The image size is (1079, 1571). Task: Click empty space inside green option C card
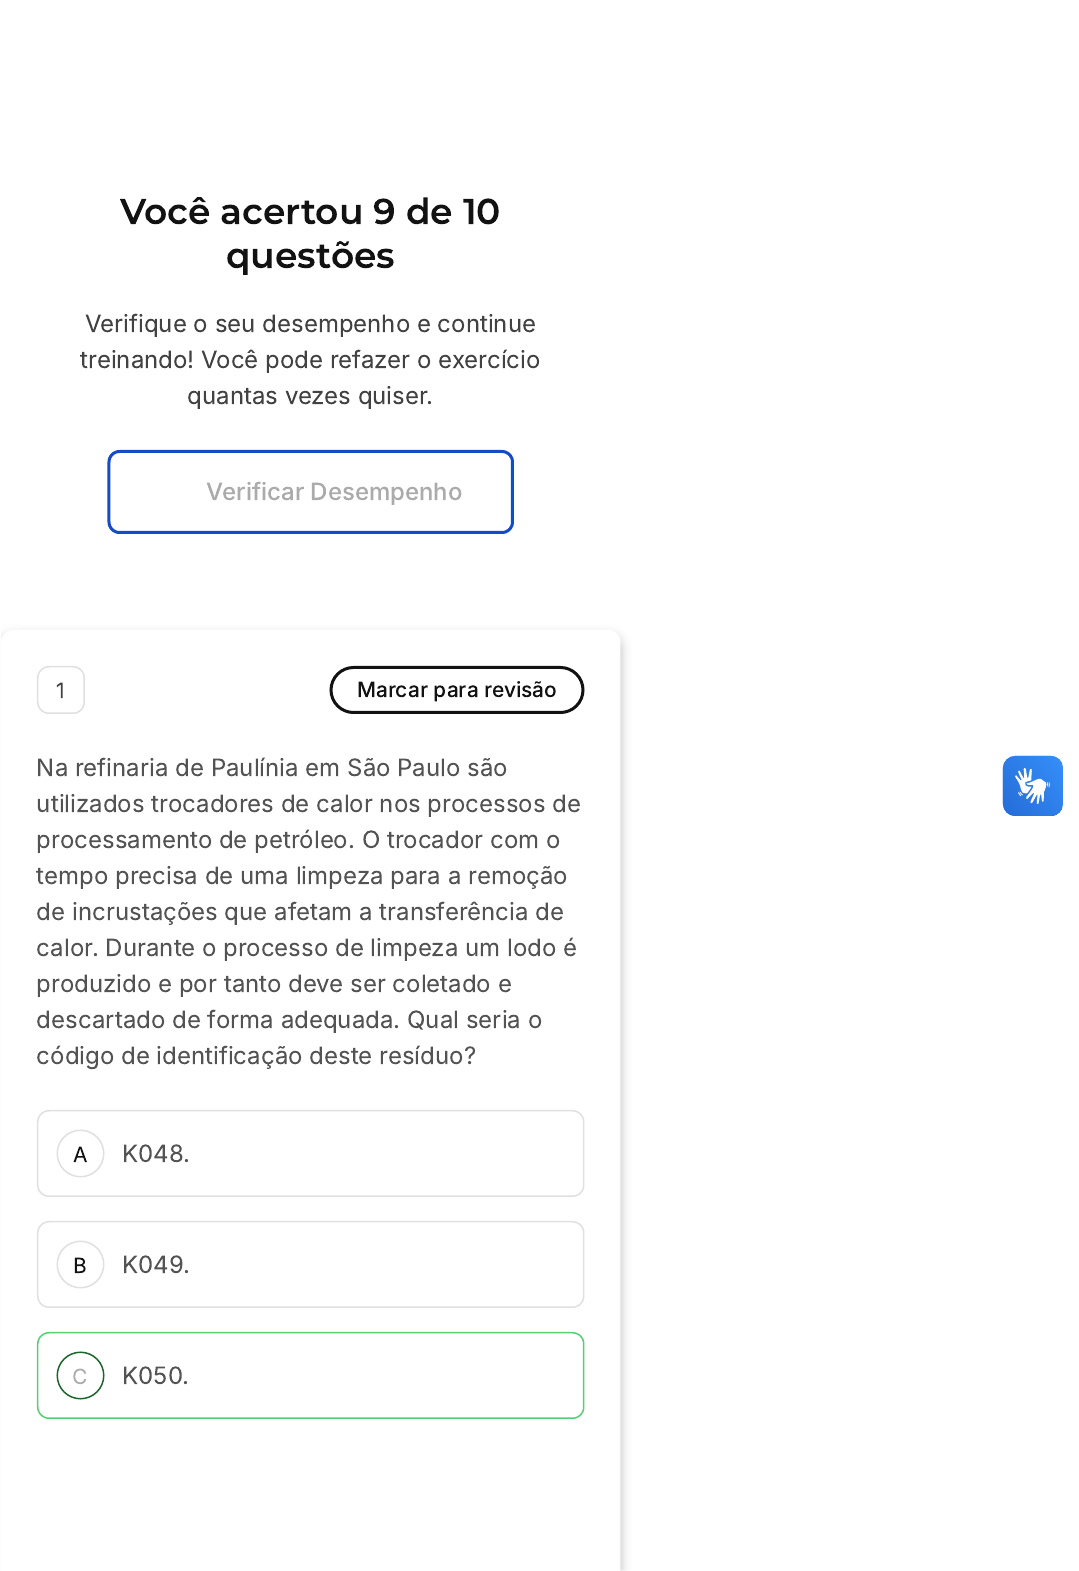pos(400,1376)
